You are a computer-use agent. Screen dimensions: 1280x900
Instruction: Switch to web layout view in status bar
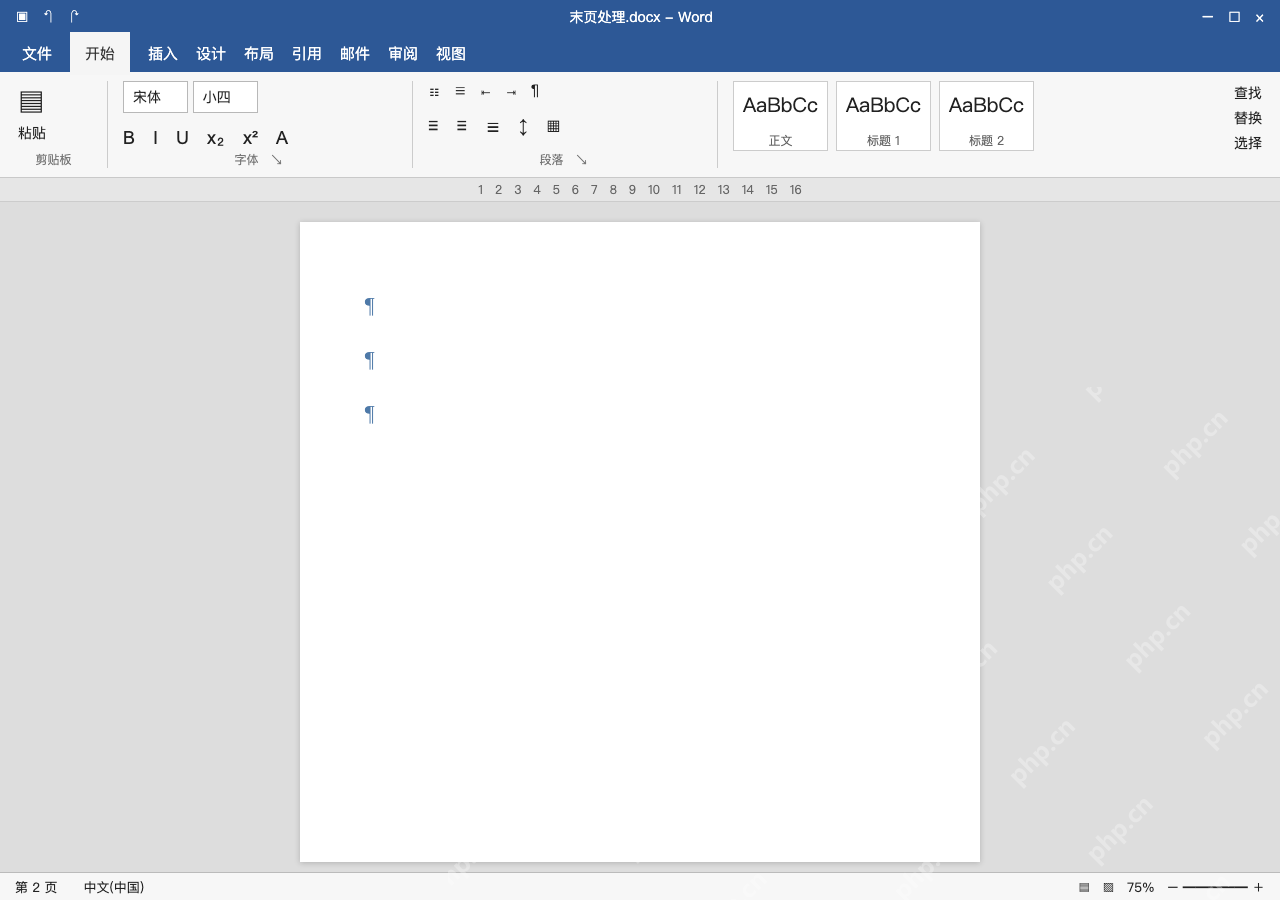coord(1108,887)
